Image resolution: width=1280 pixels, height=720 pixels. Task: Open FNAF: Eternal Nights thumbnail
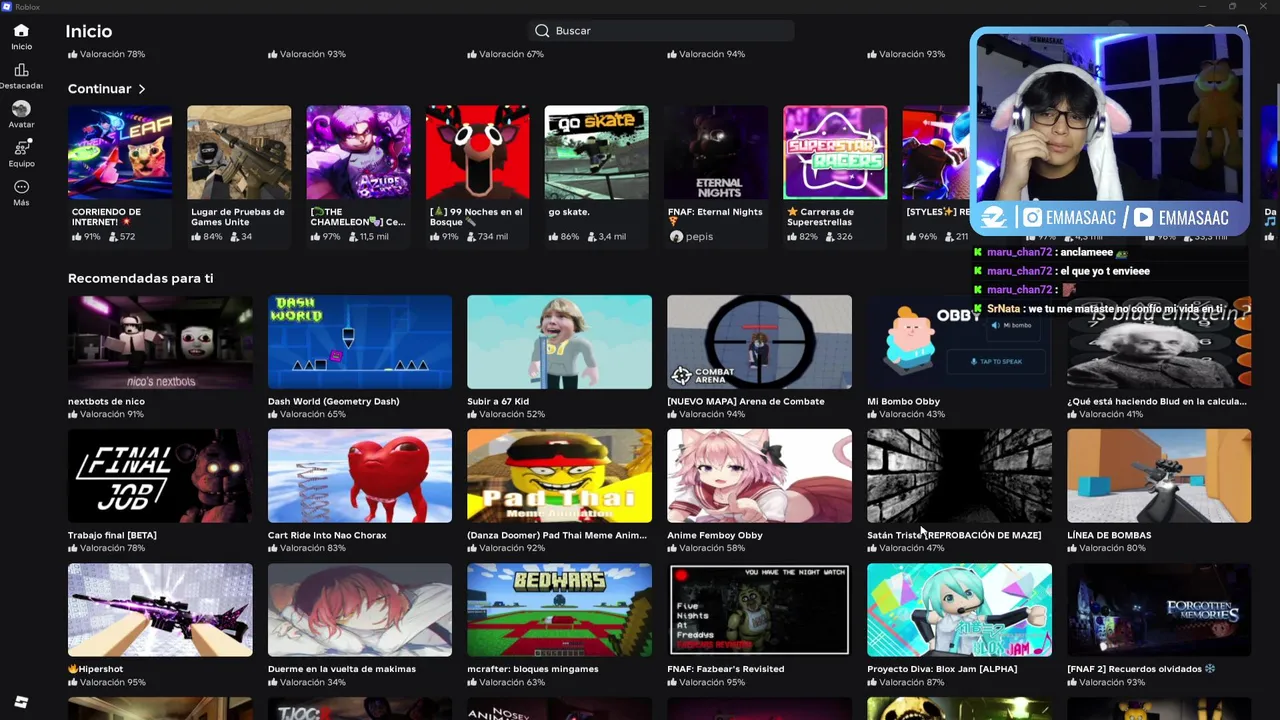coord(715,152)
